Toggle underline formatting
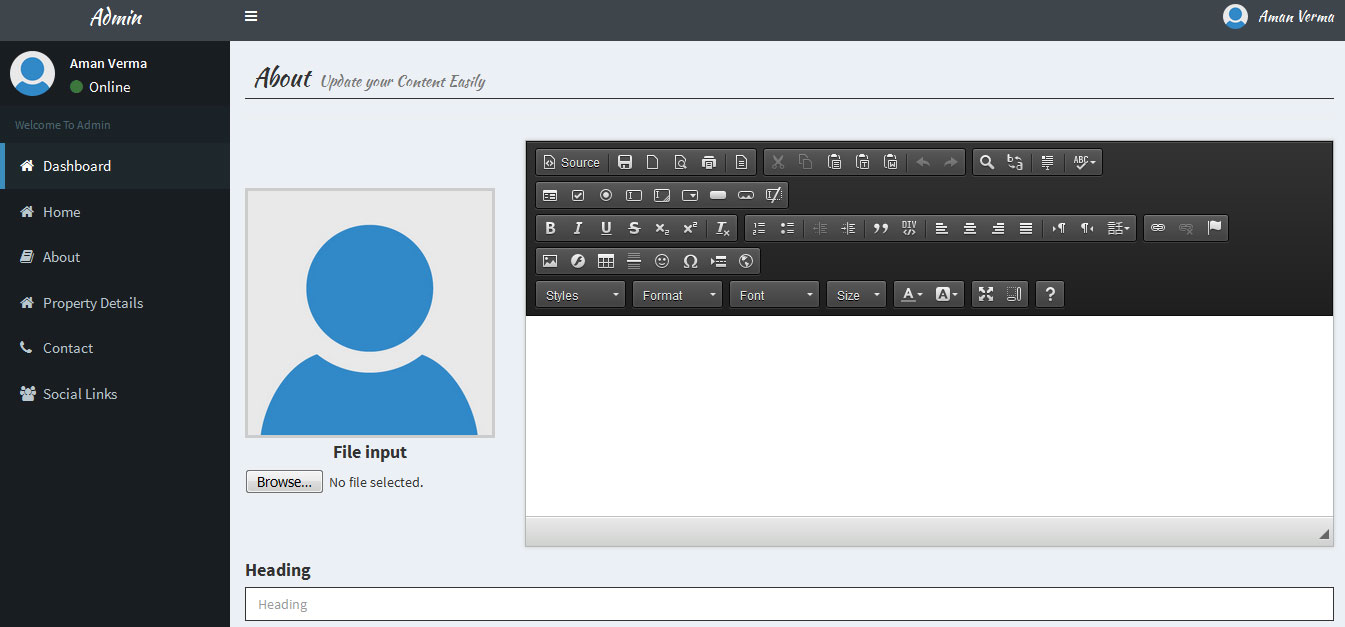The width and height of the screenshot is (1345, 627). click(x=606, y=228)
